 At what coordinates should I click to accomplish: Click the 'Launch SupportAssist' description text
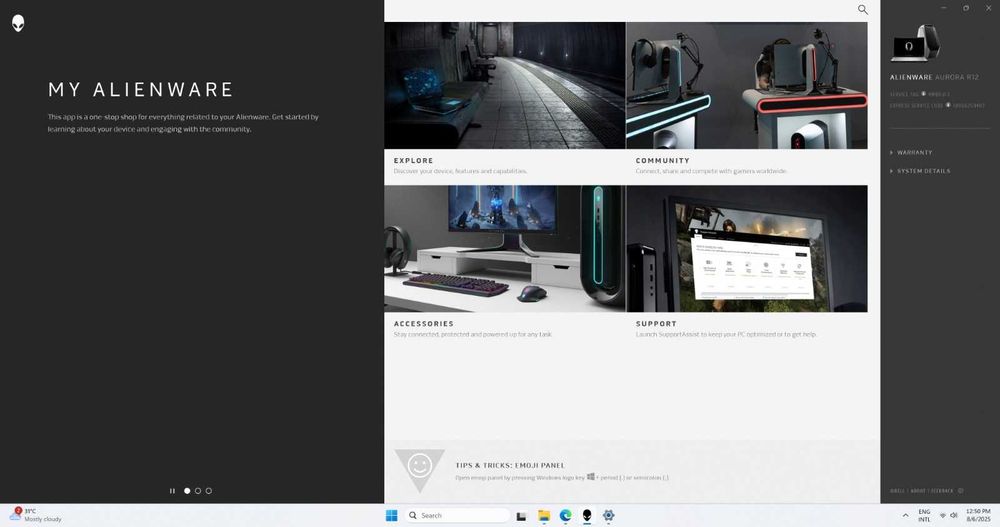coord(726,334)
